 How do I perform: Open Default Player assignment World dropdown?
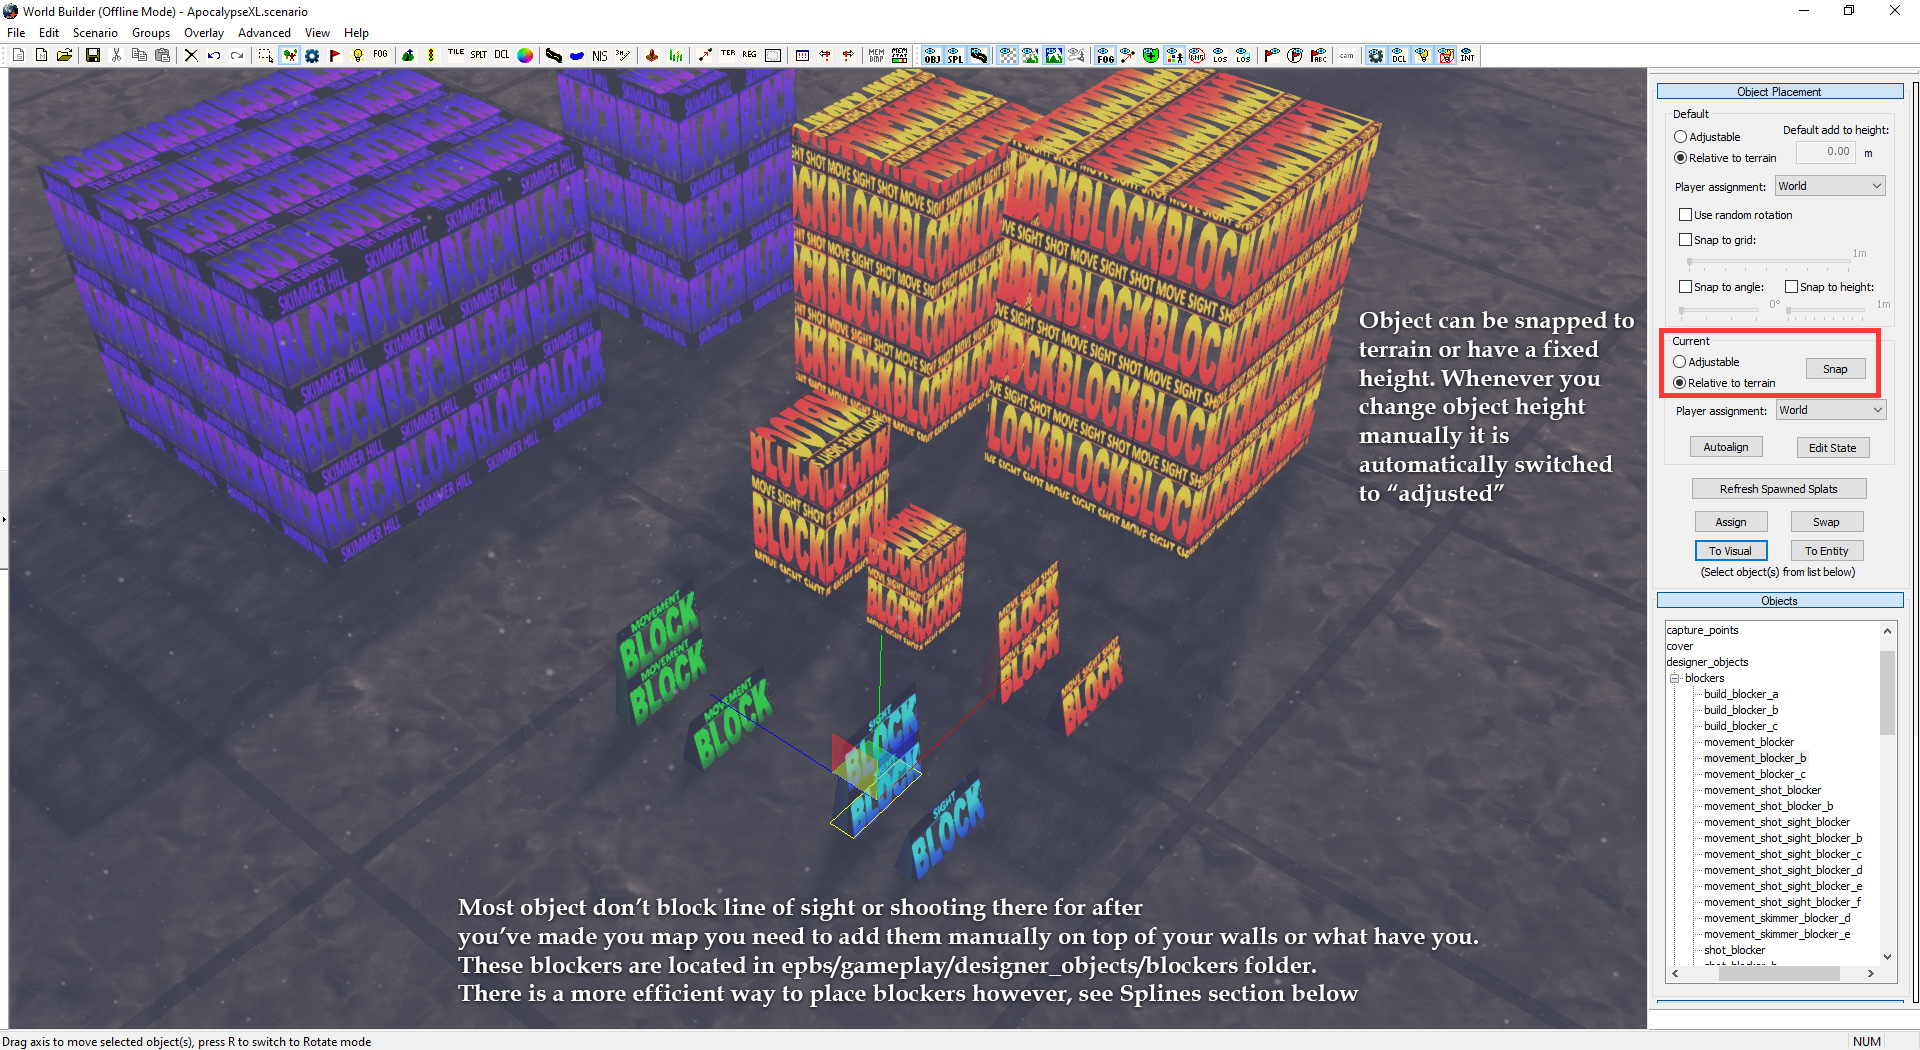(1830, 186)
